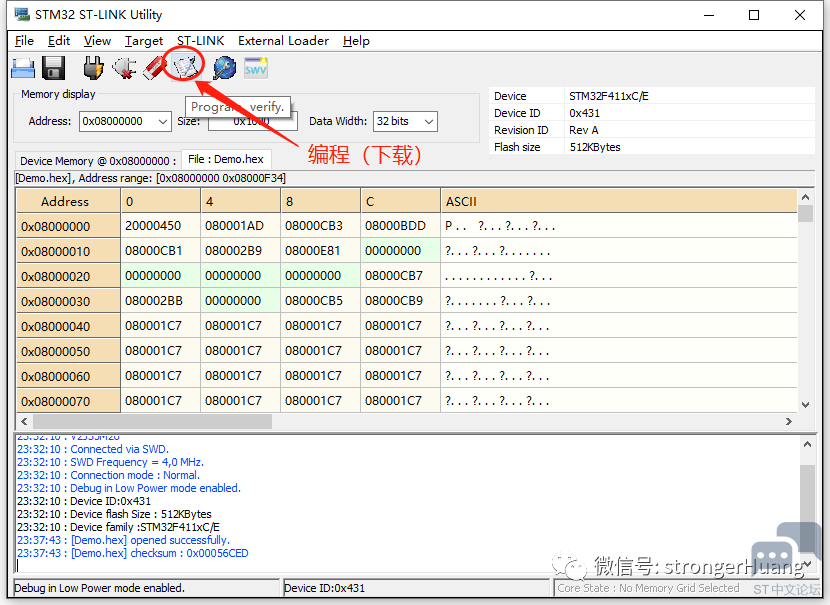Select cell 08000CB5 in memory grid
The height and width of the screenshot is (605, 830).
(x=320, y=301)
